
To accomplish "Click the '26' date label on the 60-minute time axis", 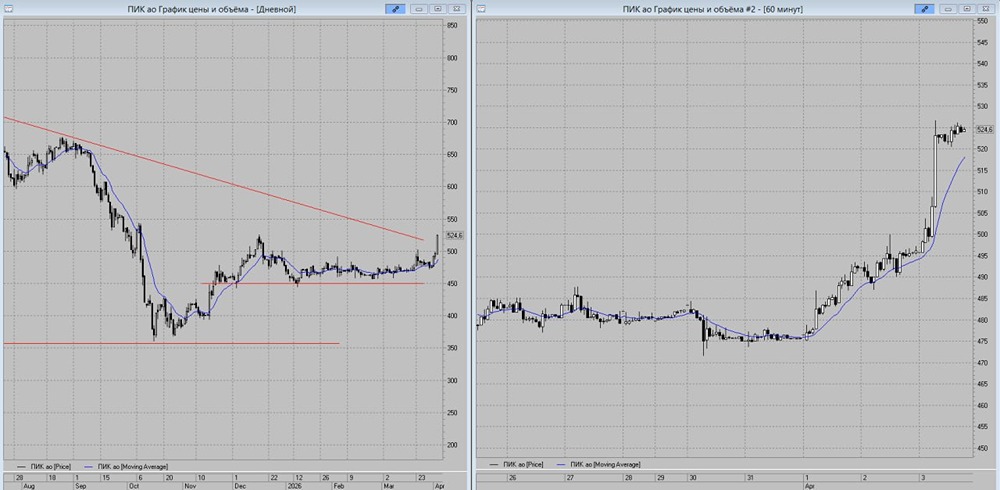I will 512,477.
